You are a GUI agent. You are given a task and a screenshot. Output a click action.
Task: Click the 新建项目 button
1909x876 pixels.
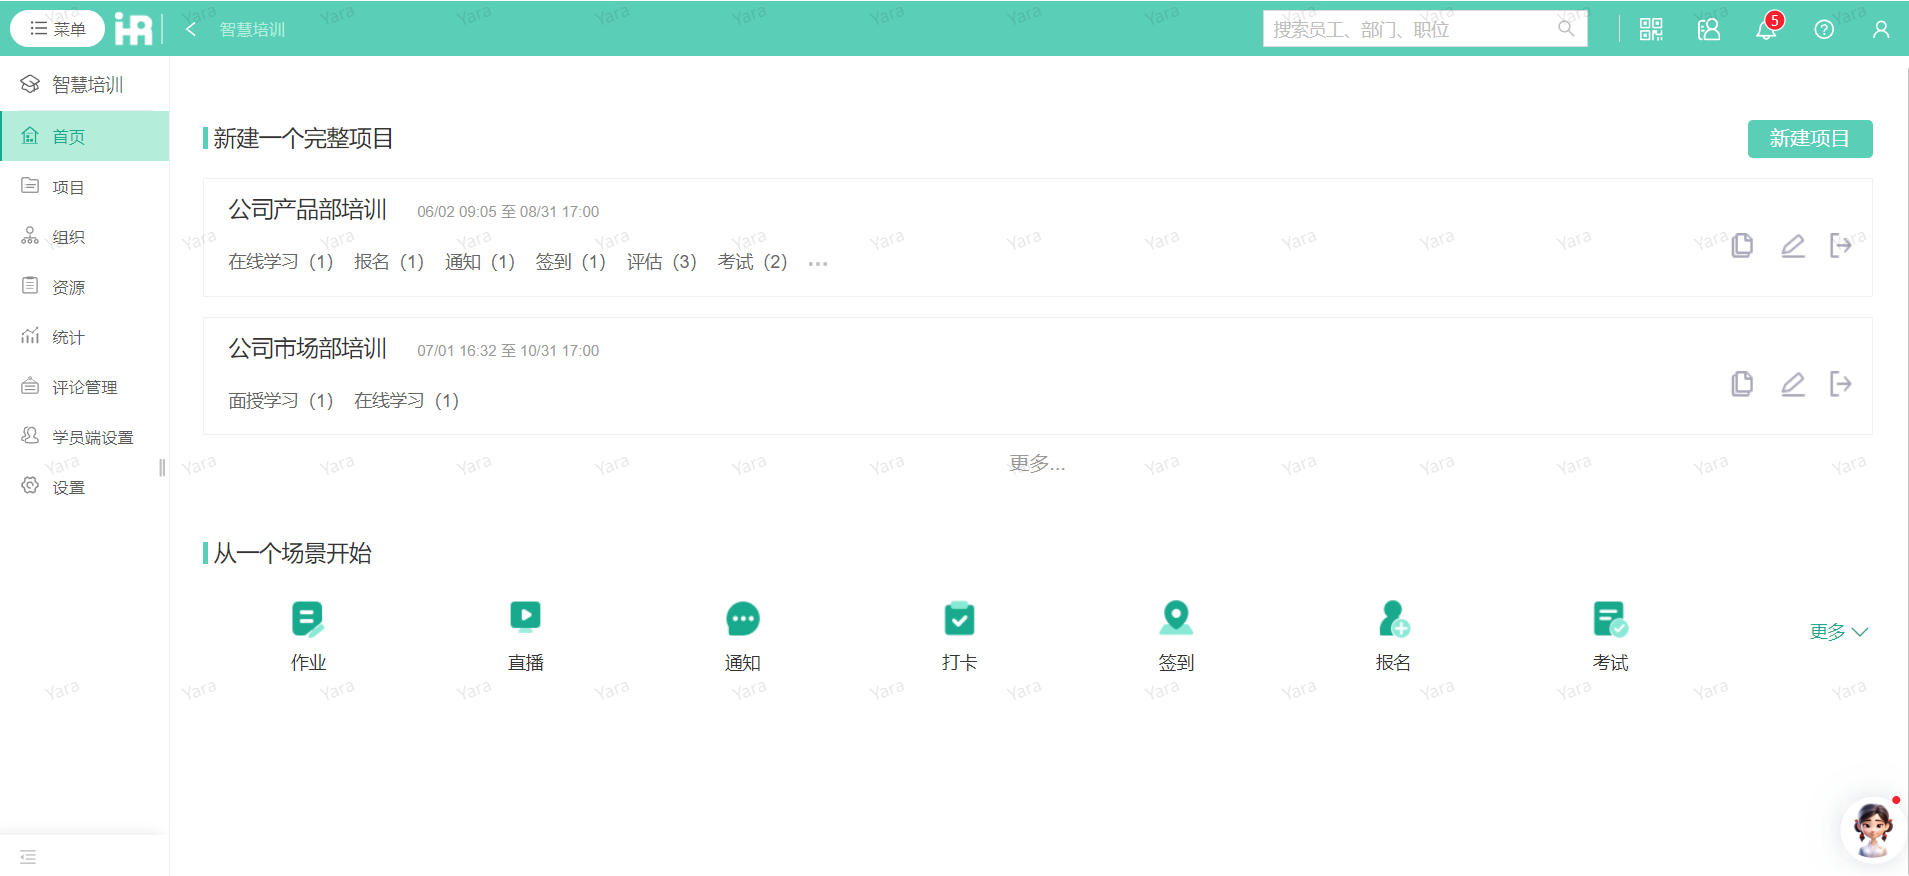tap(1809, 139)
